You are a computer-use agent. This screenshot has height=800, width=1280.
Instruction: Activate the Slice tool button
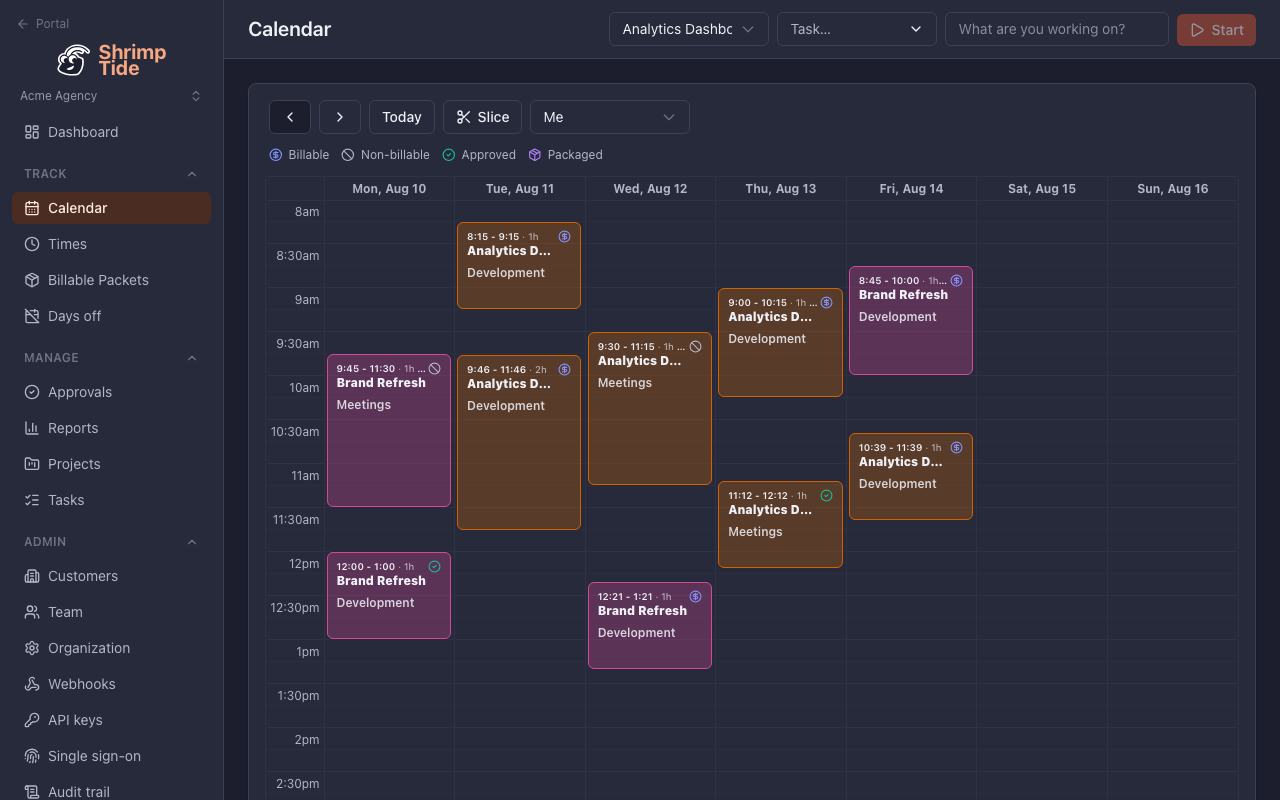click(483, 117)
